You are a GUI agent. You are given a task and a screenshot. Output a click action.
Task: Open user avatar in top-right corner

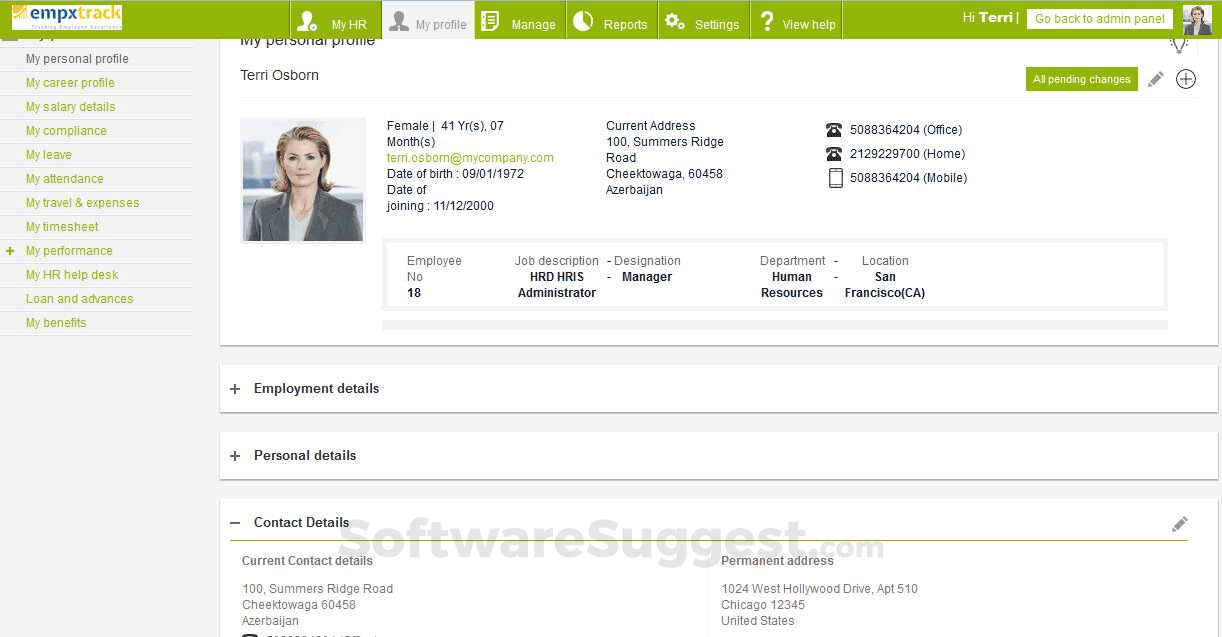pos(1197,20)
